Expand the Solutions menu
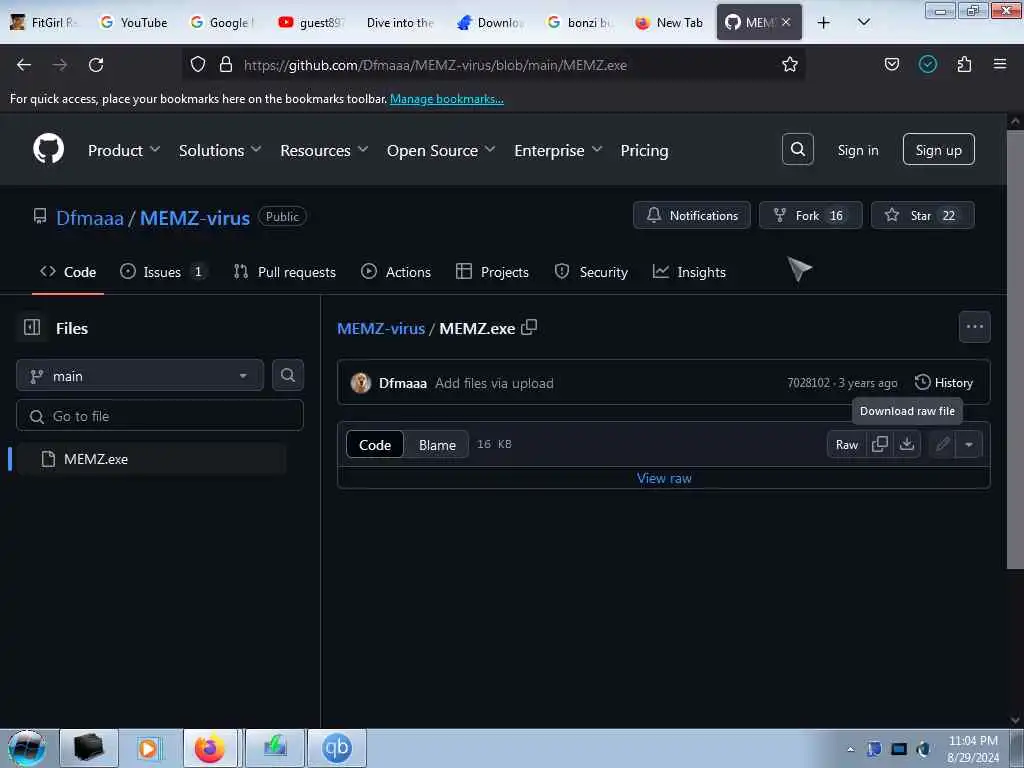Image resolution: width=1024 pixels, height=768 pixels. click(220, 150)
